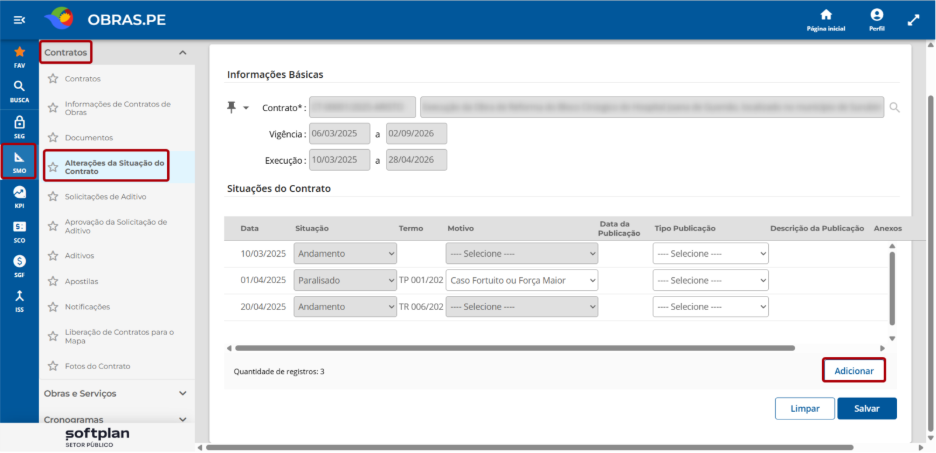Screen dimensions: 936x453
Task: Favorite the Documentos item star
Action: coord(53,138)
